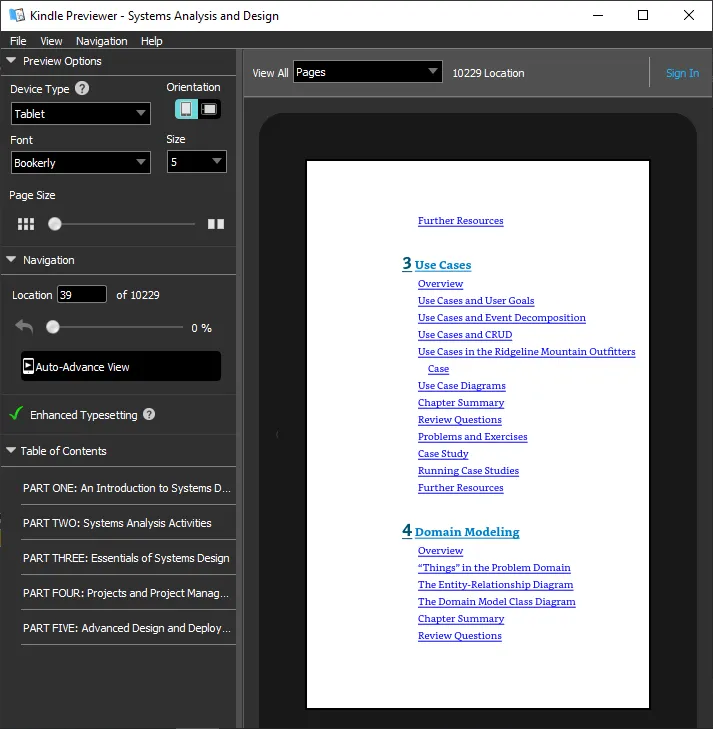The width and height of the screenshot is (713, 729).
Task: Click the two-page page size icon
Action: coord(216,224)
